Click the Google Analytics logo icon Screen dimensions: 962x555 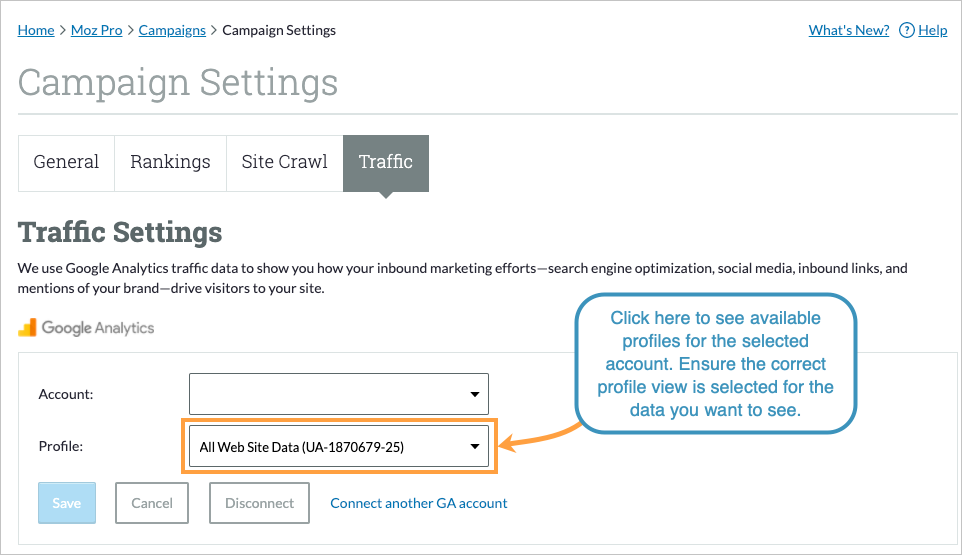click(27, 327)
